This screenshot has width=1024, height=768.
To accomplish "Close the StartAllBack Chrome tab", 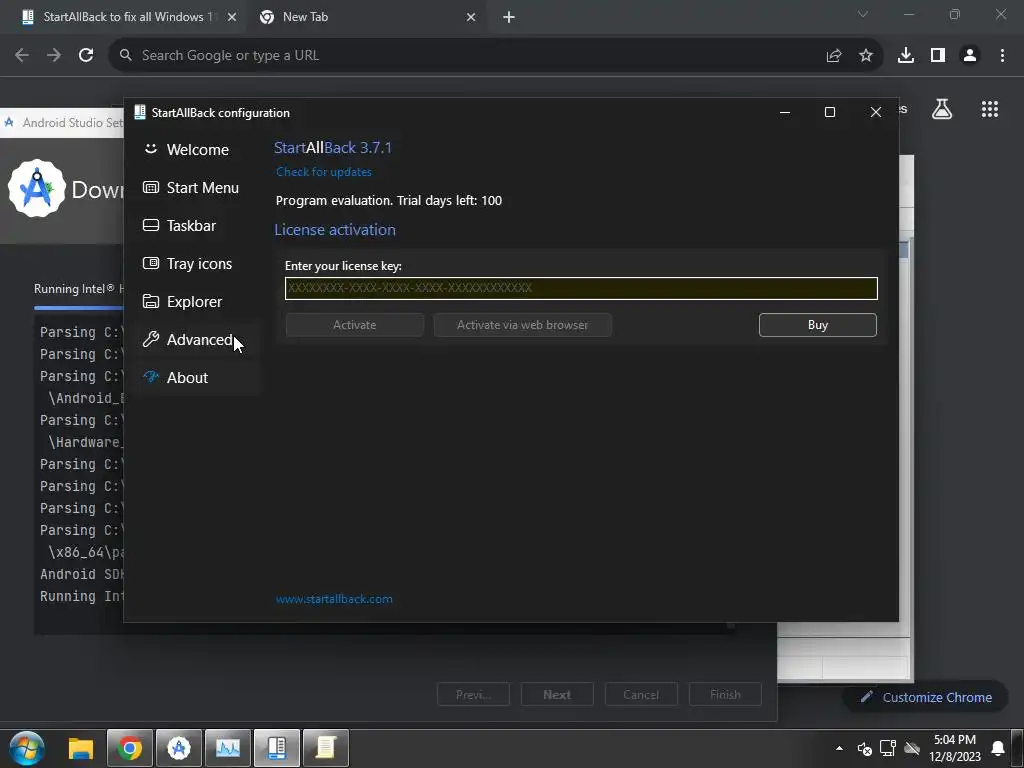I will tap(232, 17).
